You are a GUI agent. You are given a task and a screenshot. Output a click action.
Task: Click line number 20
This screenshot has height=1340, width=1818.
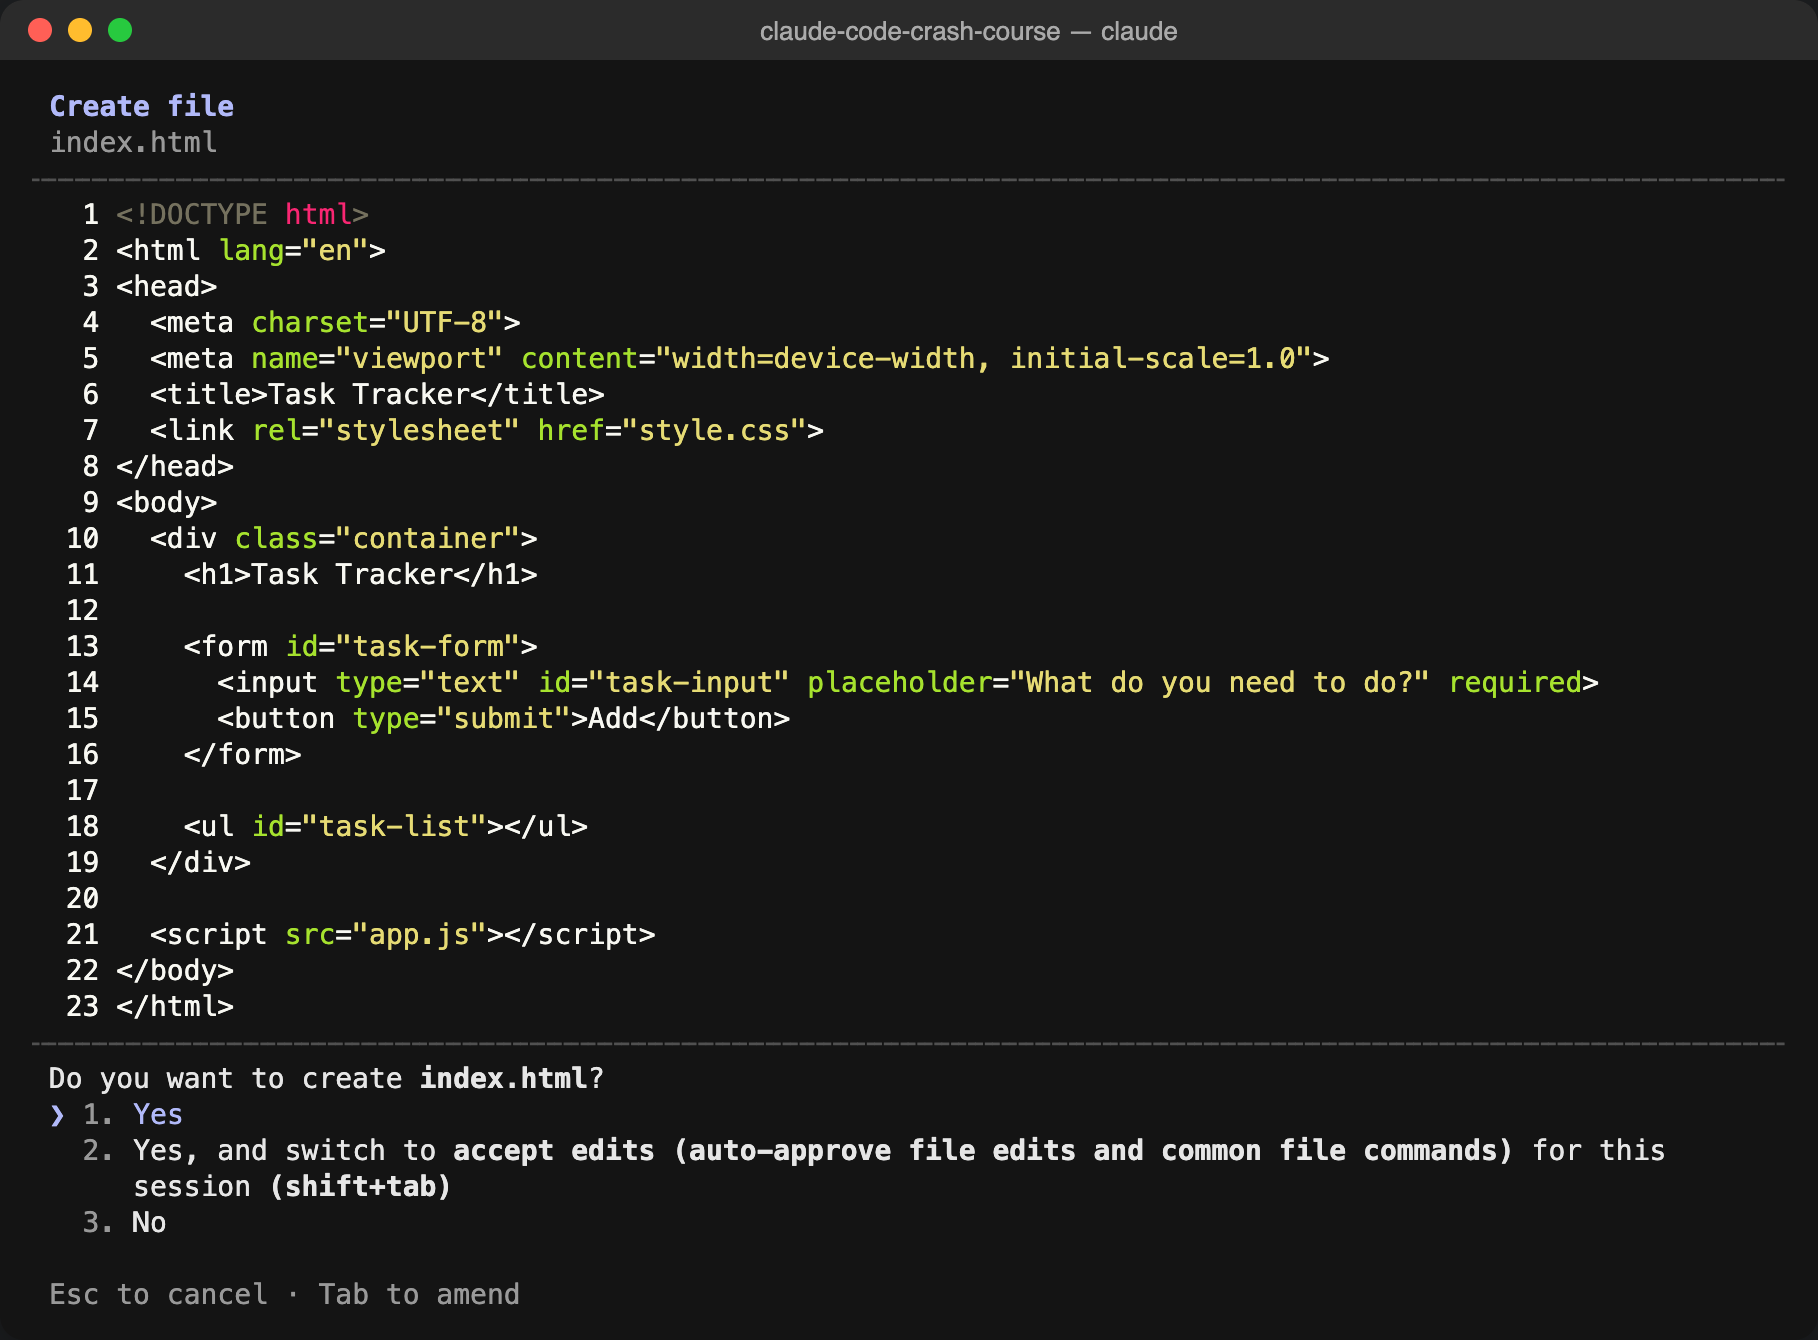point(82,898)
